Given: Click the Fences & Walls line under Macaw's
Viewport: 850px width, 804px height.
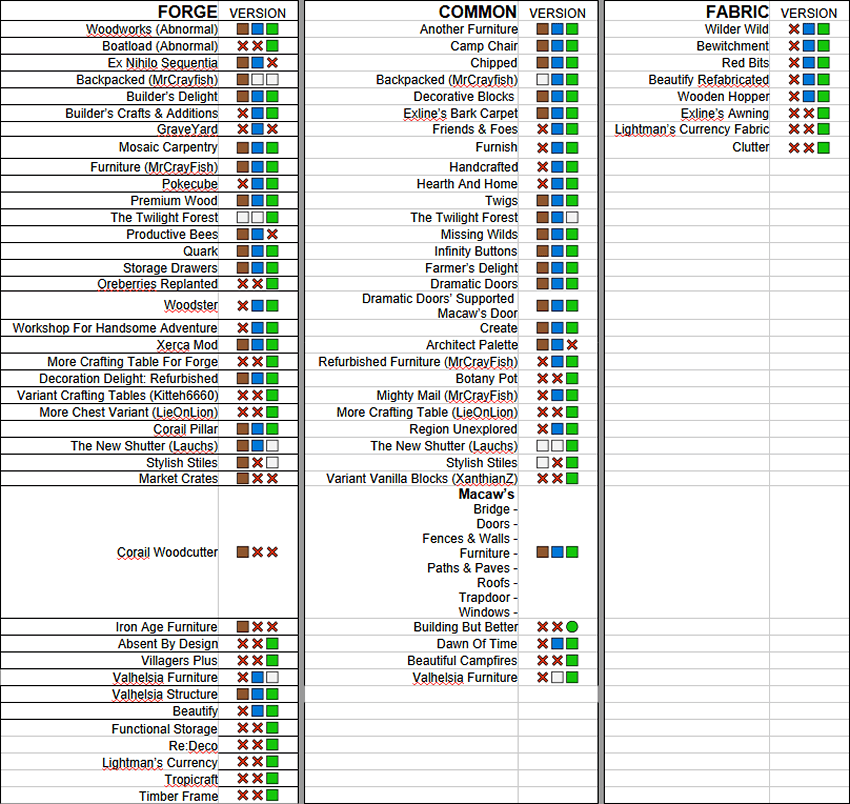Looking at the screenshot, I should (x=469, y=538).
